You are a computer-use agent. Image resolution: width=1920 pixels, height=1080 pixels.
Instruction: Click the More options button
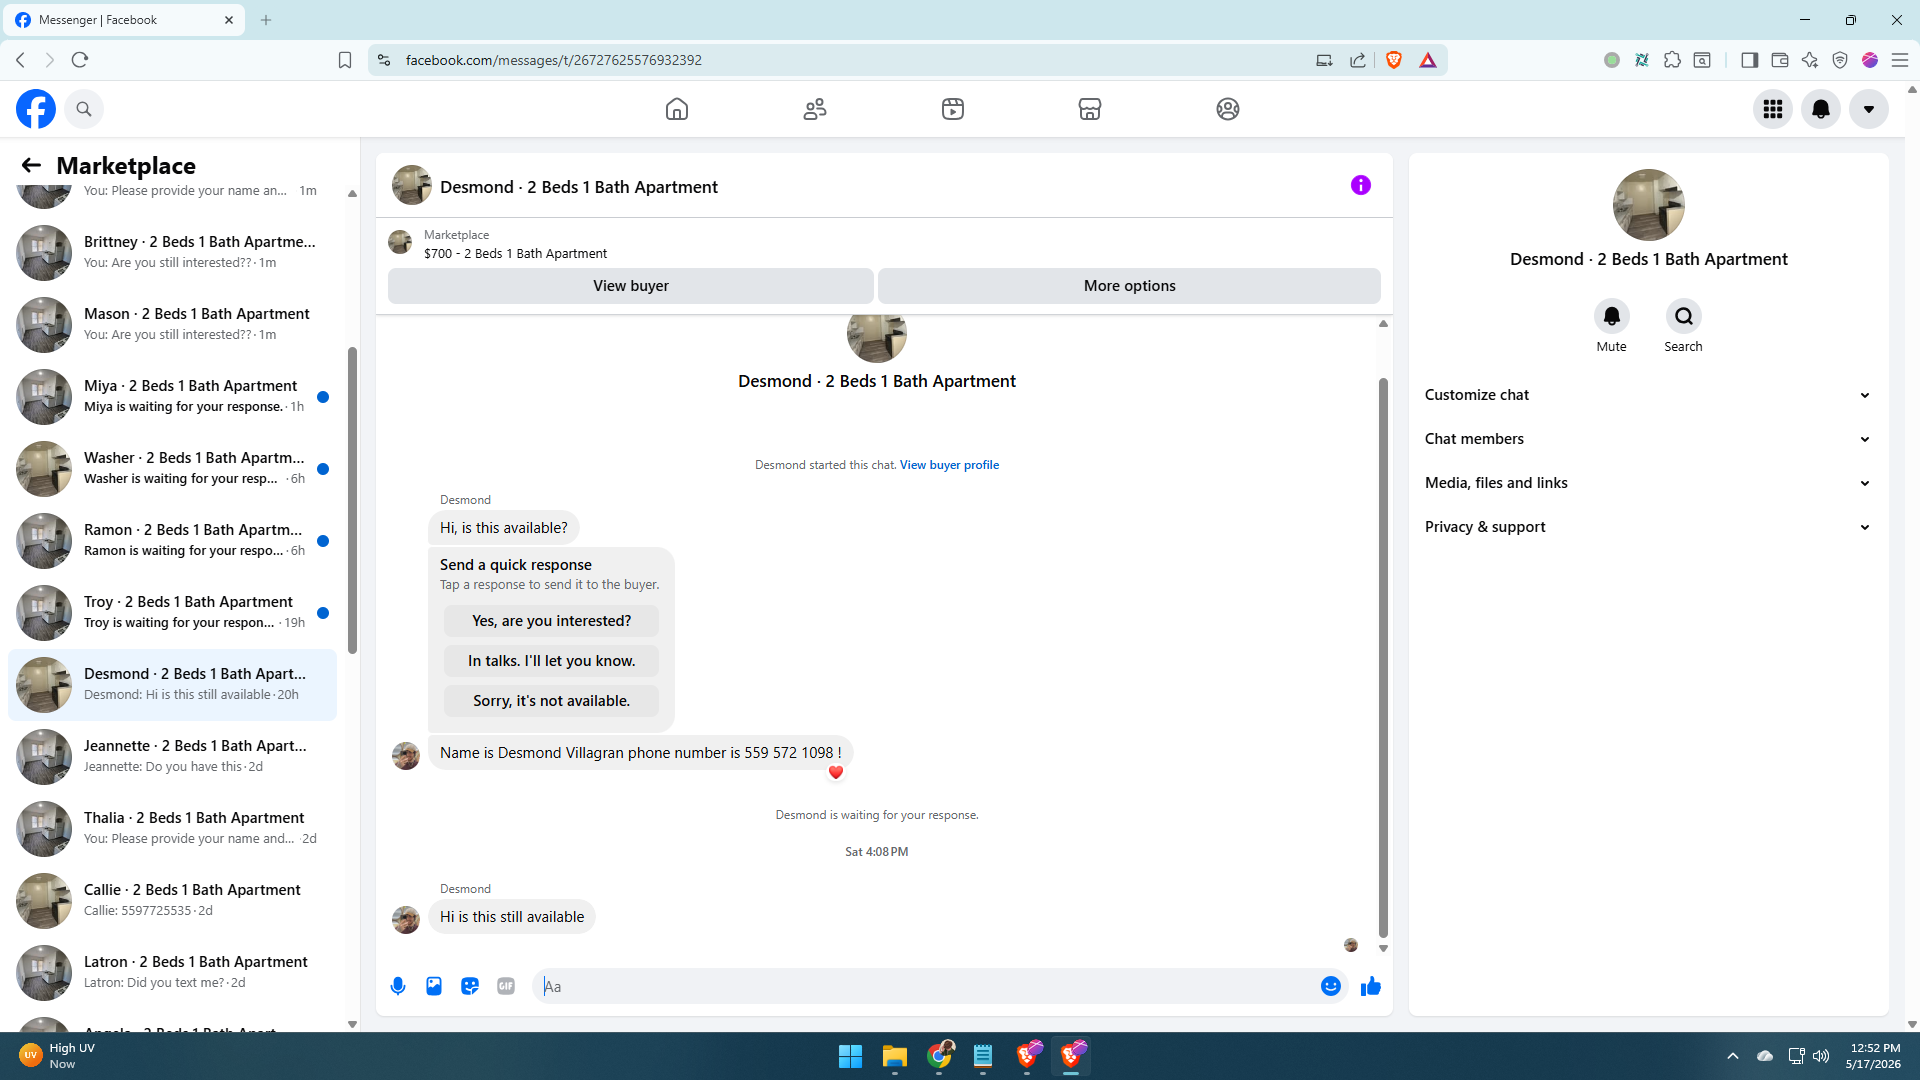click(1130, 286)
